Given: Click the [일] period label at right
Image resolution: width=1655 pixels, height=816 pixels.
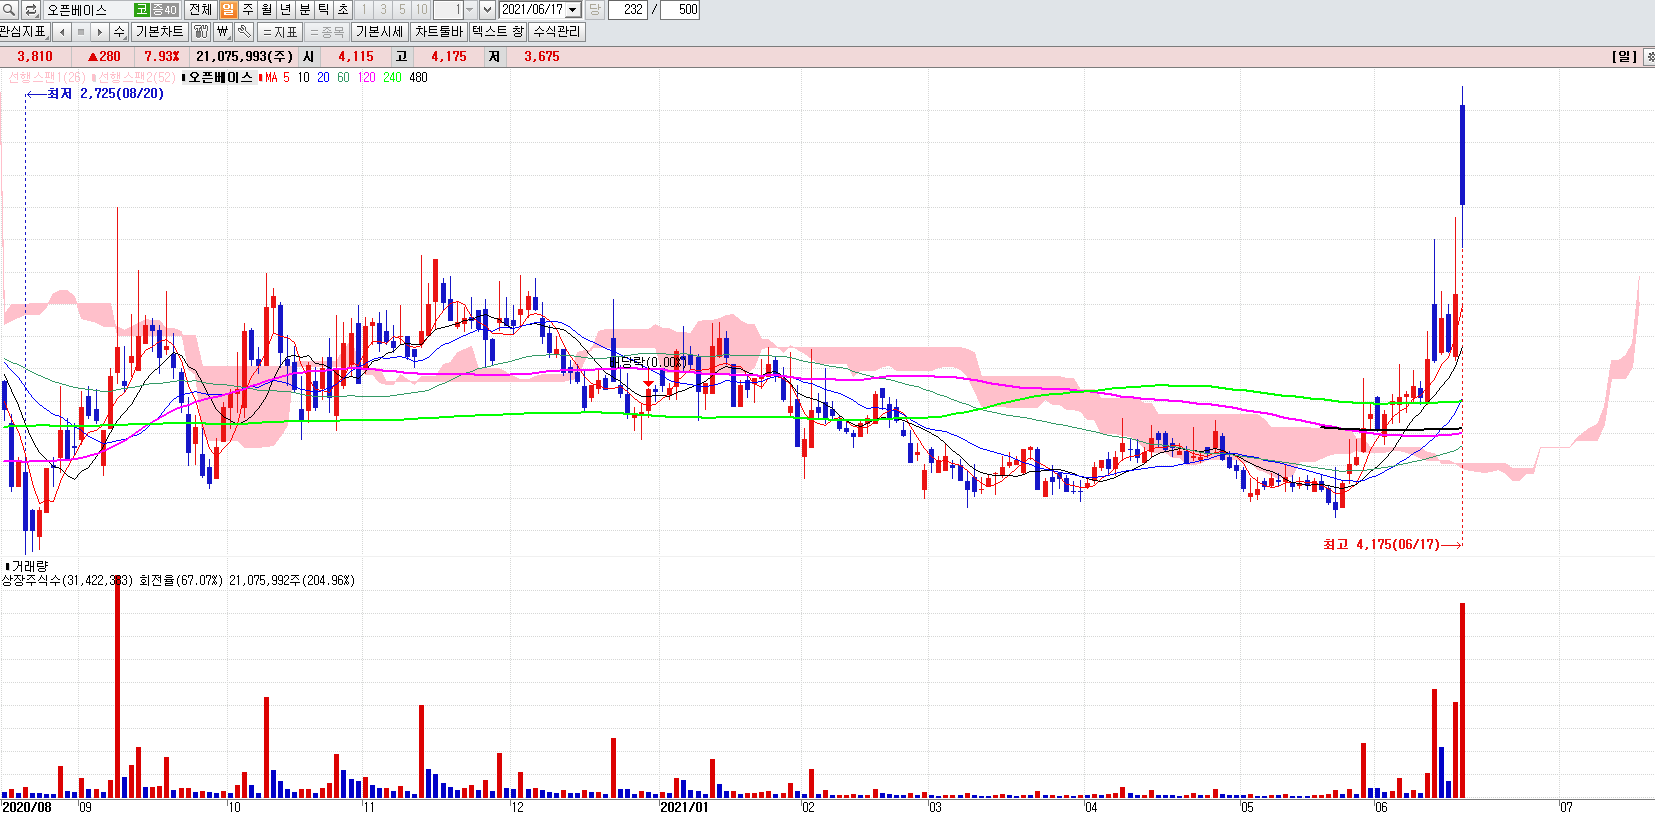Looking at the screenshot, I should pos(1625,57).
